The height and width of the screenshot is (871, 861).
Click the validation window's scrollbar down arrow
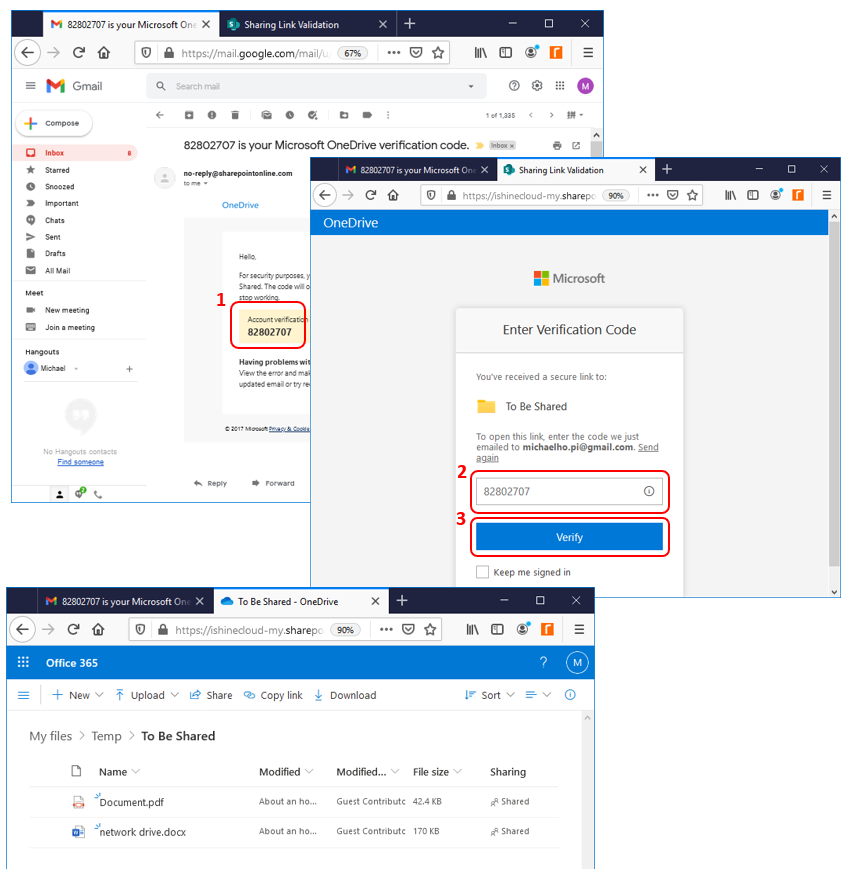point(834,592)
